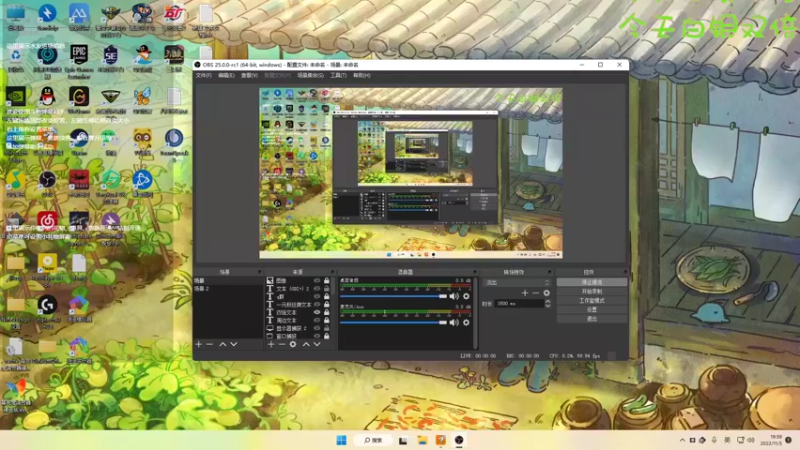Open the Recycle Bin desktop icon
The width and height of the screenshot is (800, 450).
pyautogui.click(x=16, y=55)
